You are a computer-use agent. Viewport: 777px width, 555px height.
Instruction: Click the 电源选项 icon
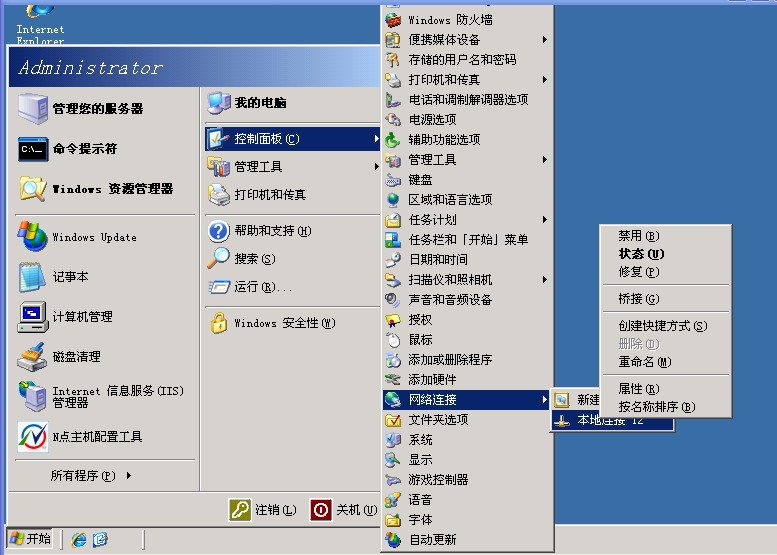393,119
